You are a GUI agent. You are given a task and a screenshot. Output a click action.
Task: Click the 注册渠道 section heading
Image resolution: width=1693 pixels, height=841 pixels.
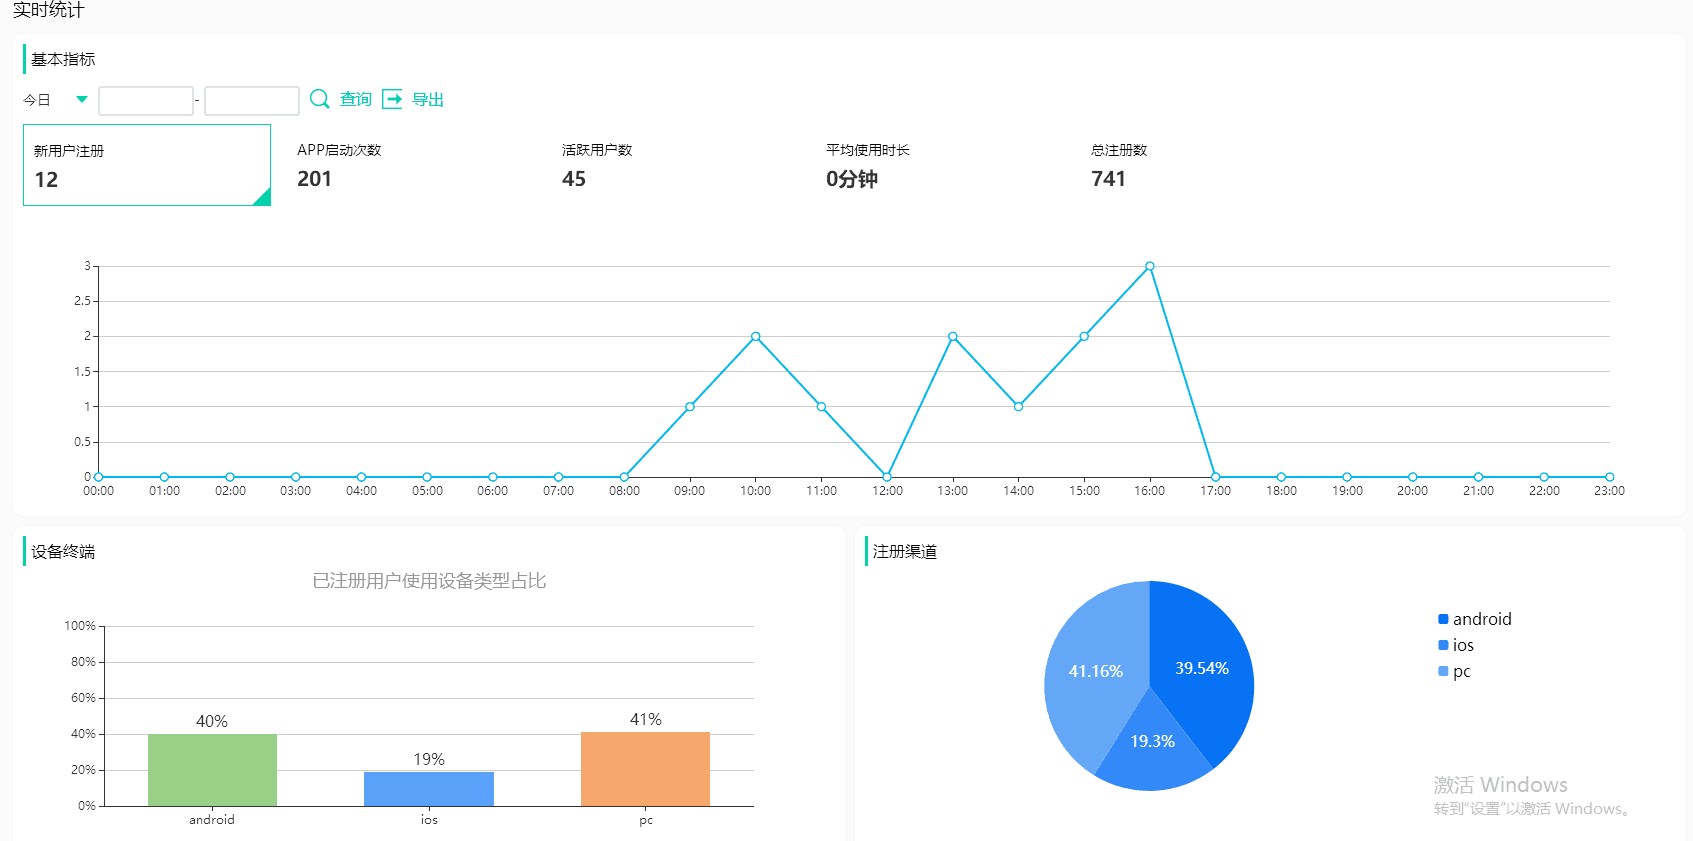point(905,551)
